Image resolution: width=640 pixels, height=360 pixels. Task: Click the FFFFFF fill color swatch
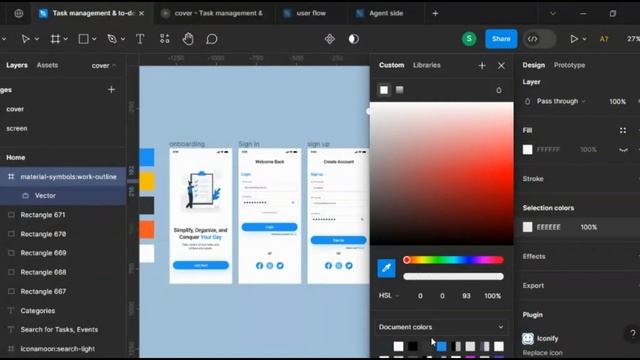[527, 149]
